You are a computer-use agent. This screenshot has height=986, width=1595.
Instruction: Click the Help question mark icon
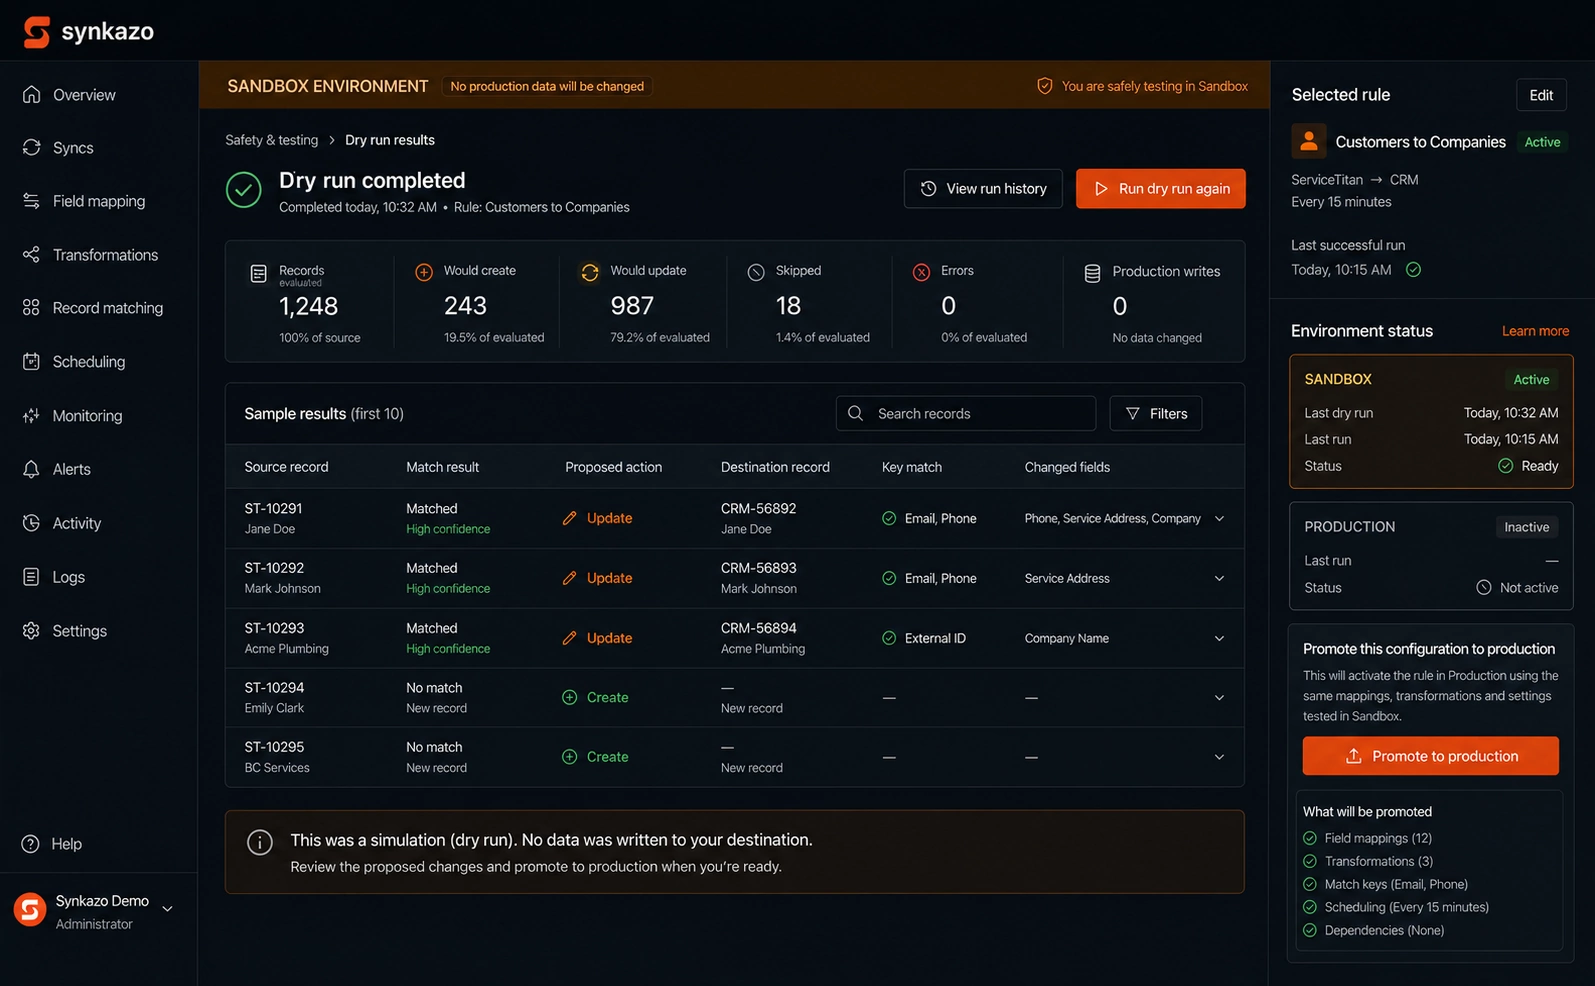tap(31, 844)
